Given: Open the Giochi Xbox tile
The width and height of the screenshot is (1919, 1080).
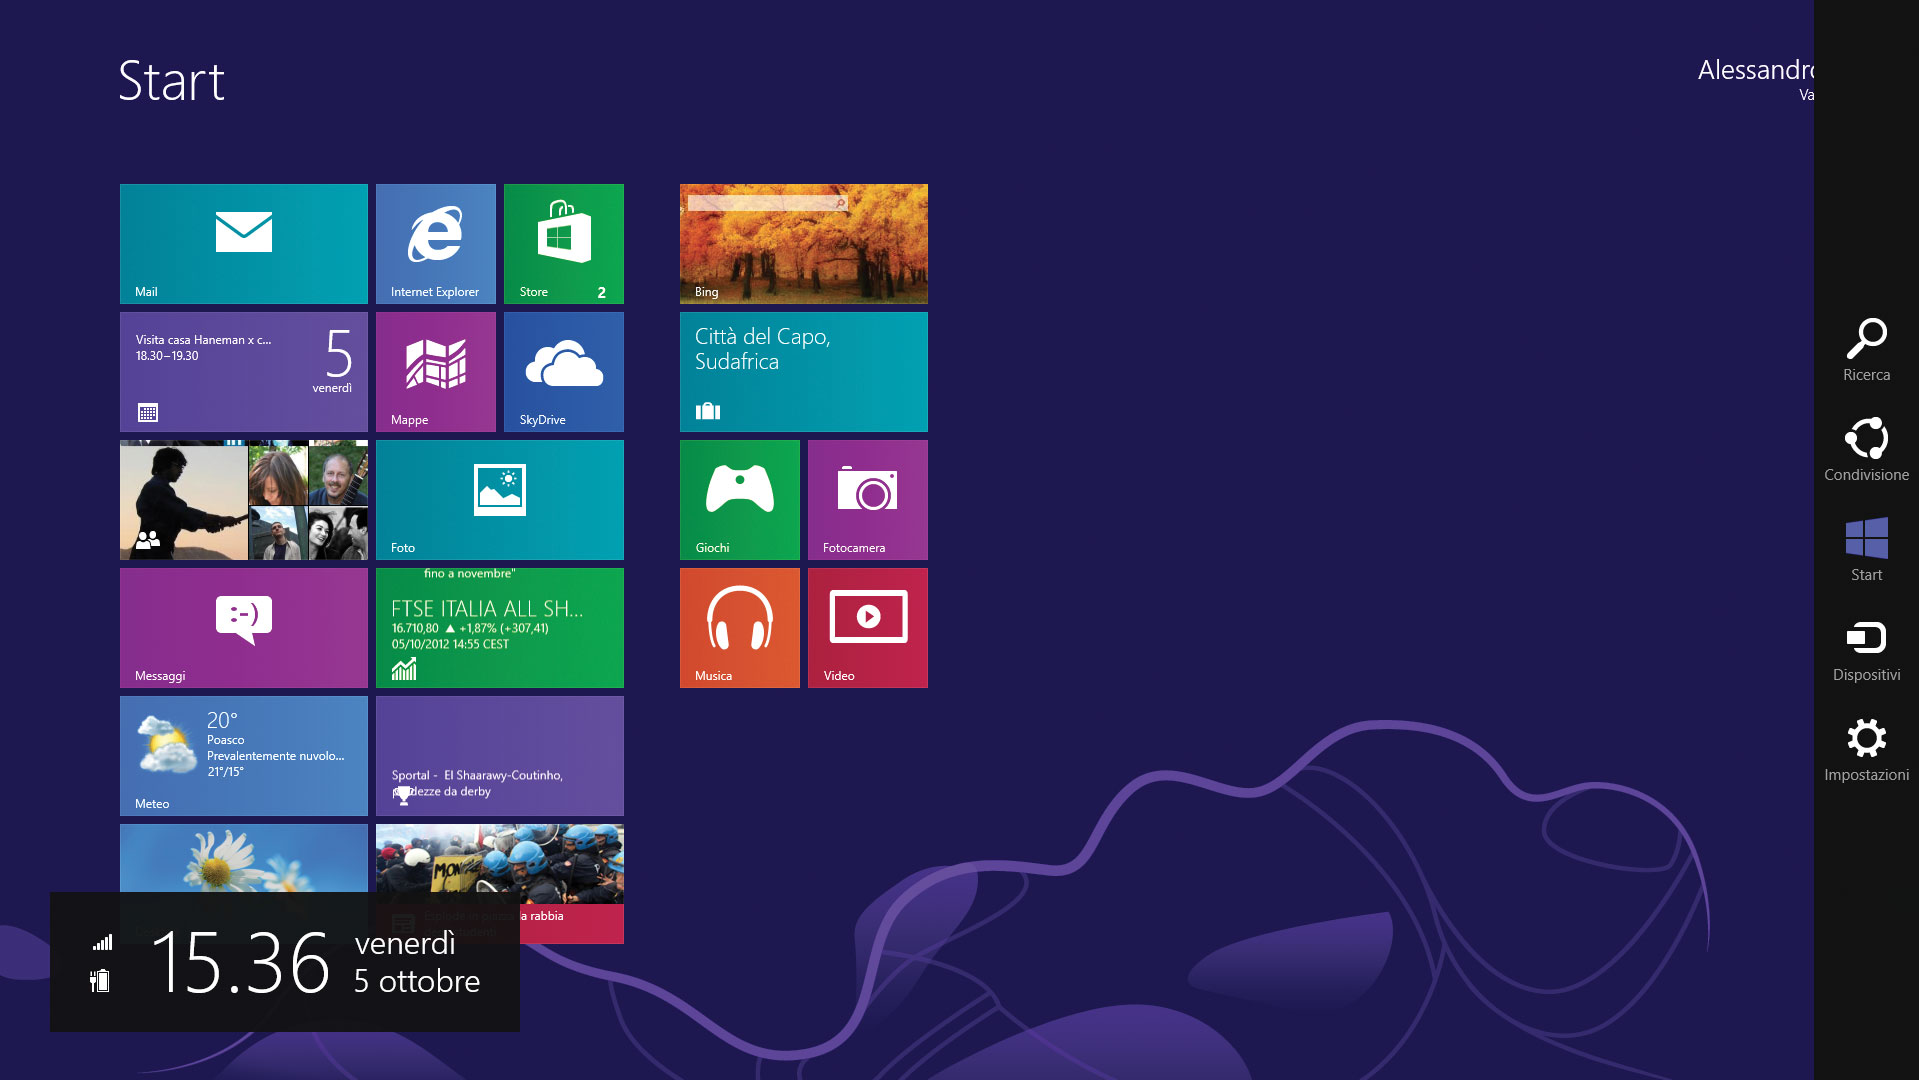Looking at the screenshot, I should click(740, 500).
